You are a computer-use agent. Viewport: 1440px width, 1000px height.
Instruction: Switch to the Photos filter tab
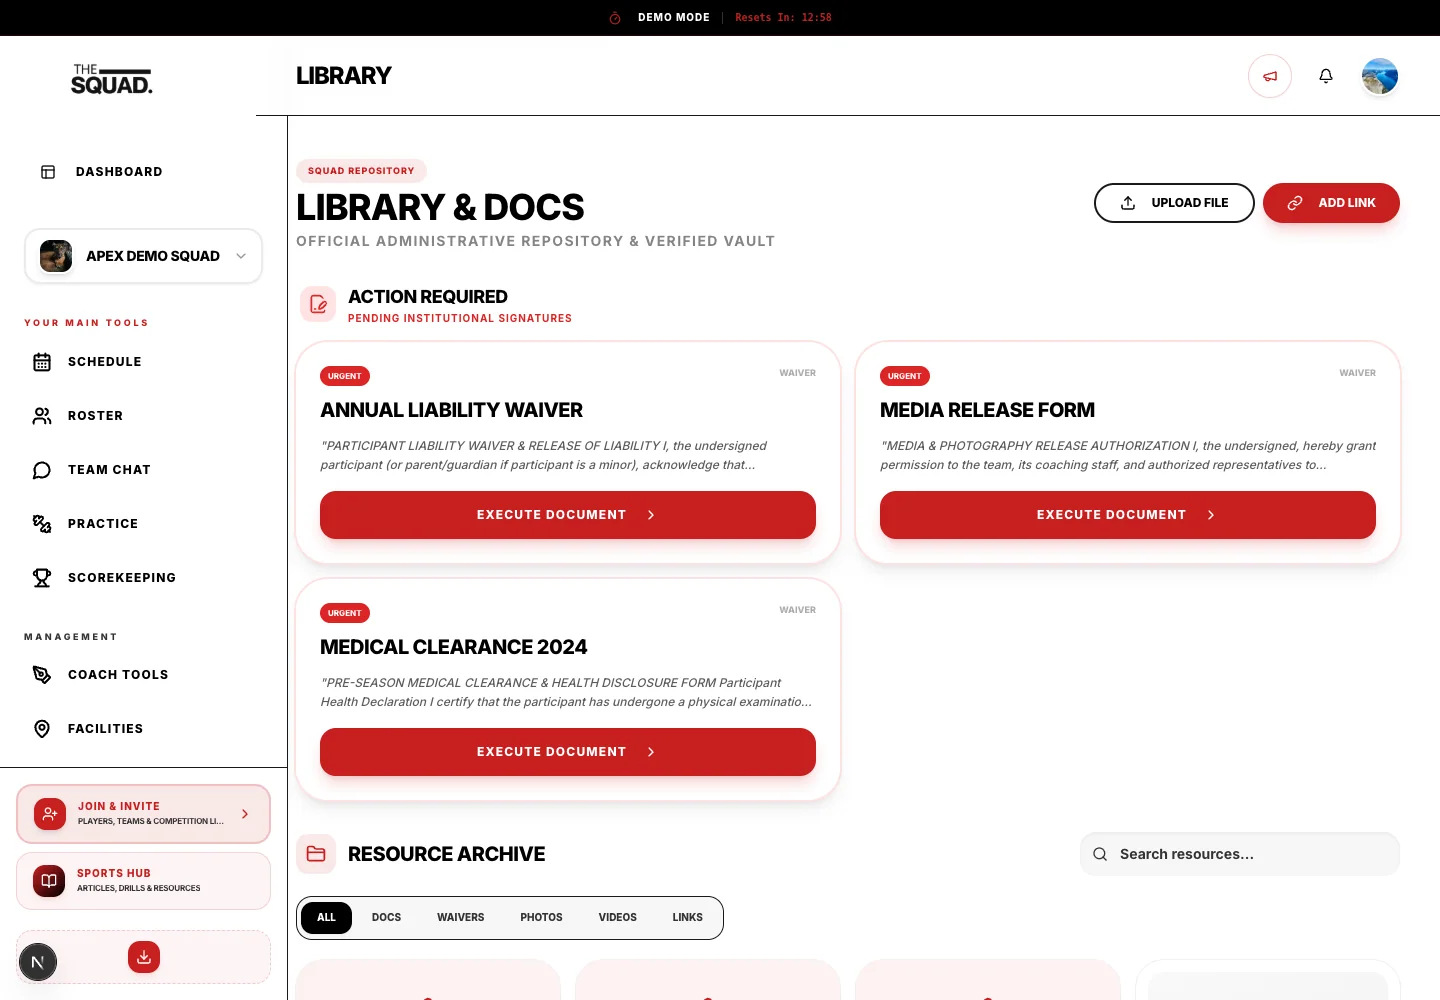(x=542, y=918)
